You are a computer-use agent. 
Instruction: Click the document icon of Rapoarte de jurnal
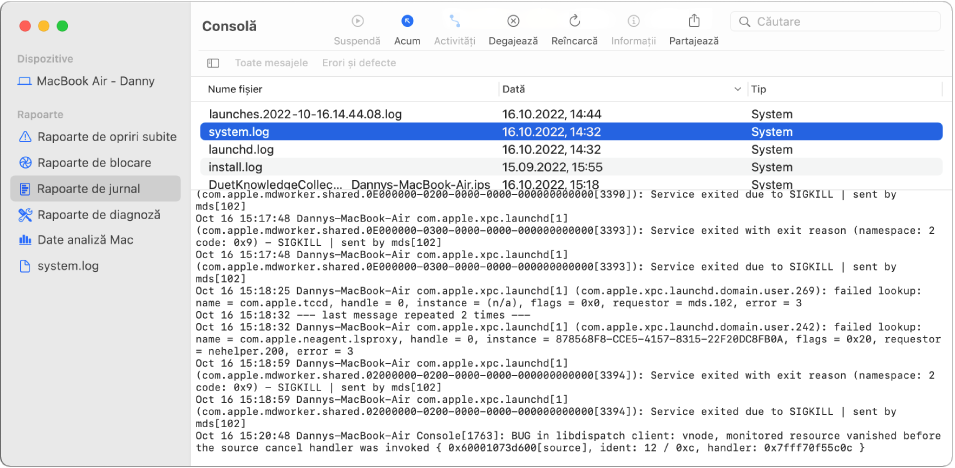pos(25,189)
